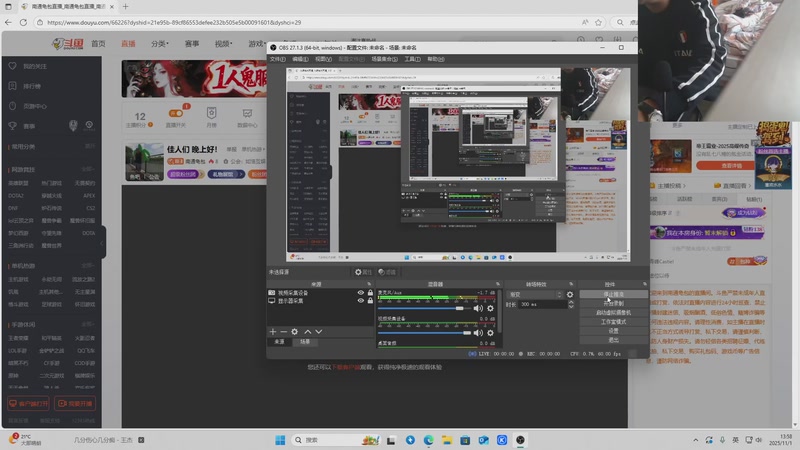Go back in the browser
The image size is (800, 450).
coord(8,22)
